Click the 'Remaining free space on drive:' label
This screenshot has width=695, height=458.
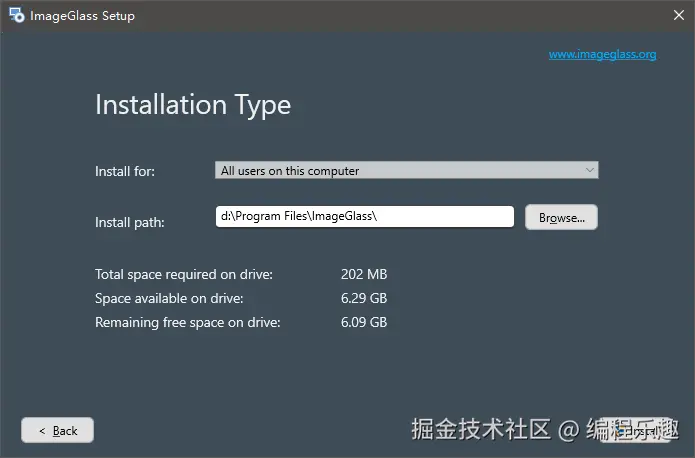[187, 323]
